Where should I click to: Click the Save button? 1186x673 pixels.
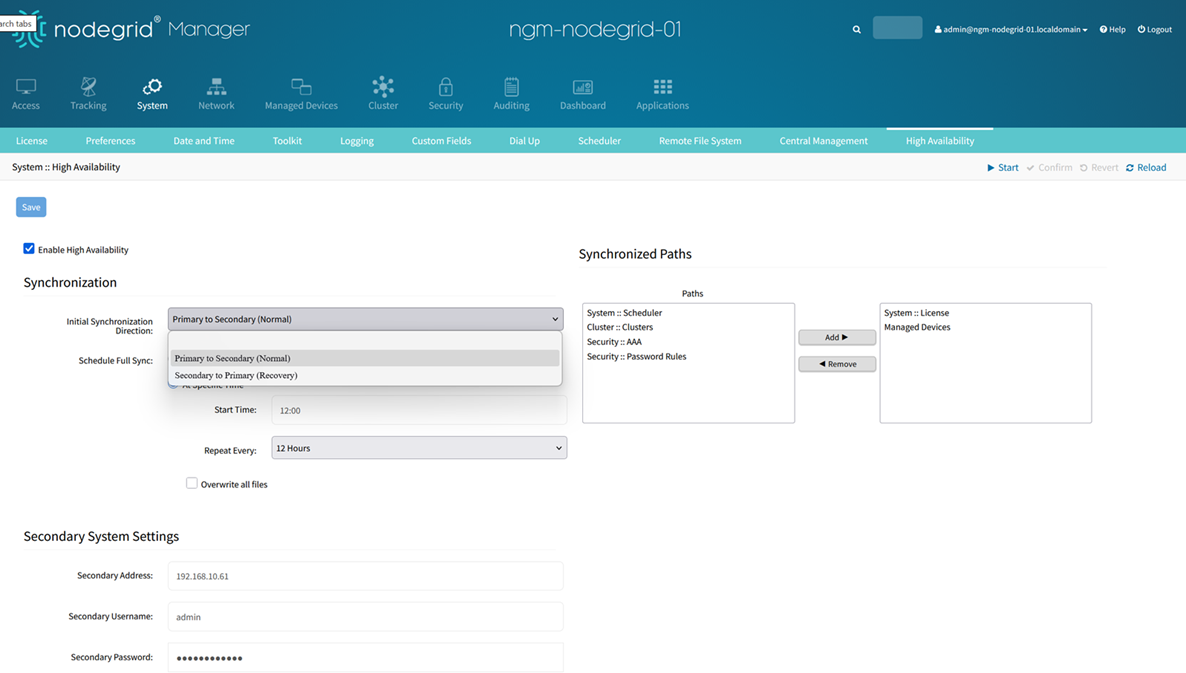(x=31, y=207)
